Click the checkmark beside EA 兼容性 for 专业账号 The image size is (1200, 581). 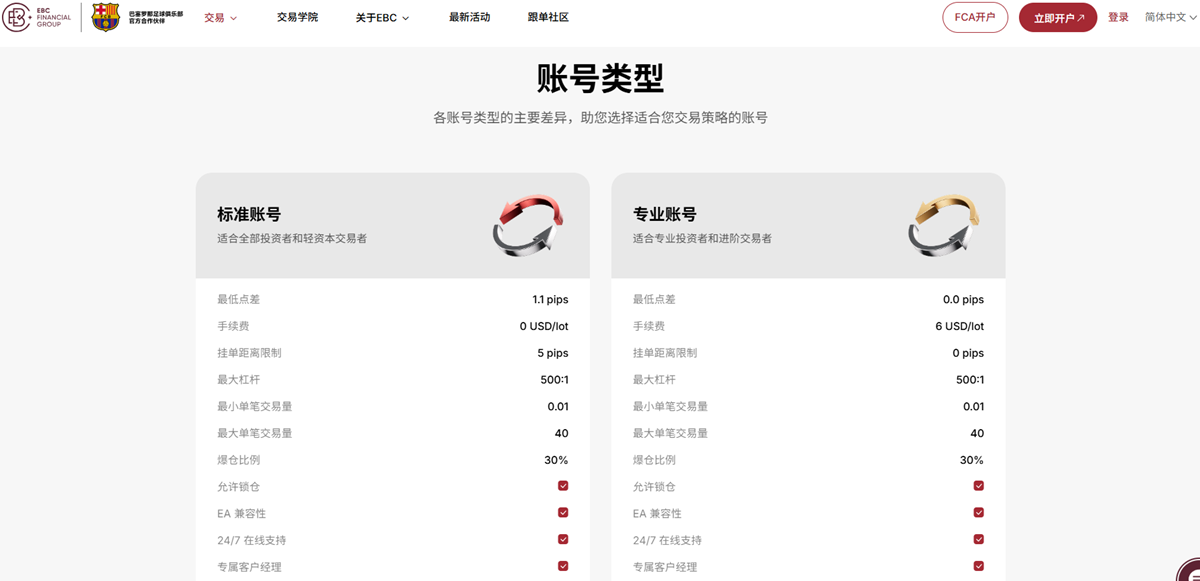978,513
